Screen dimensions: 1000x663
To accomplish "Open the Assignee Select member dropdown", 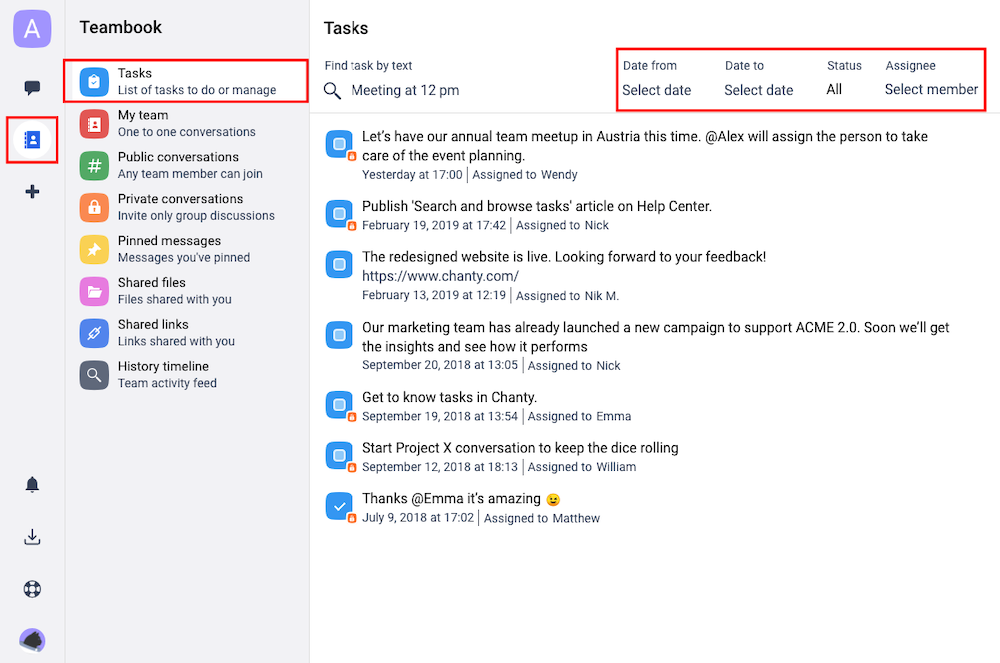I will point(931,89).
